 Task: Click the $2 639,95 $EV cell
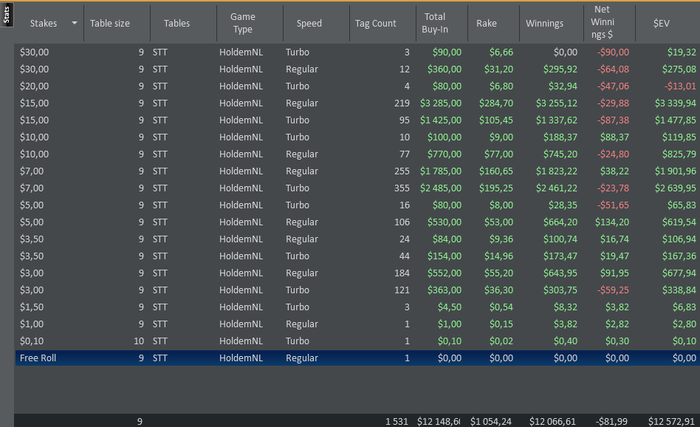click(x=675, y=188)
